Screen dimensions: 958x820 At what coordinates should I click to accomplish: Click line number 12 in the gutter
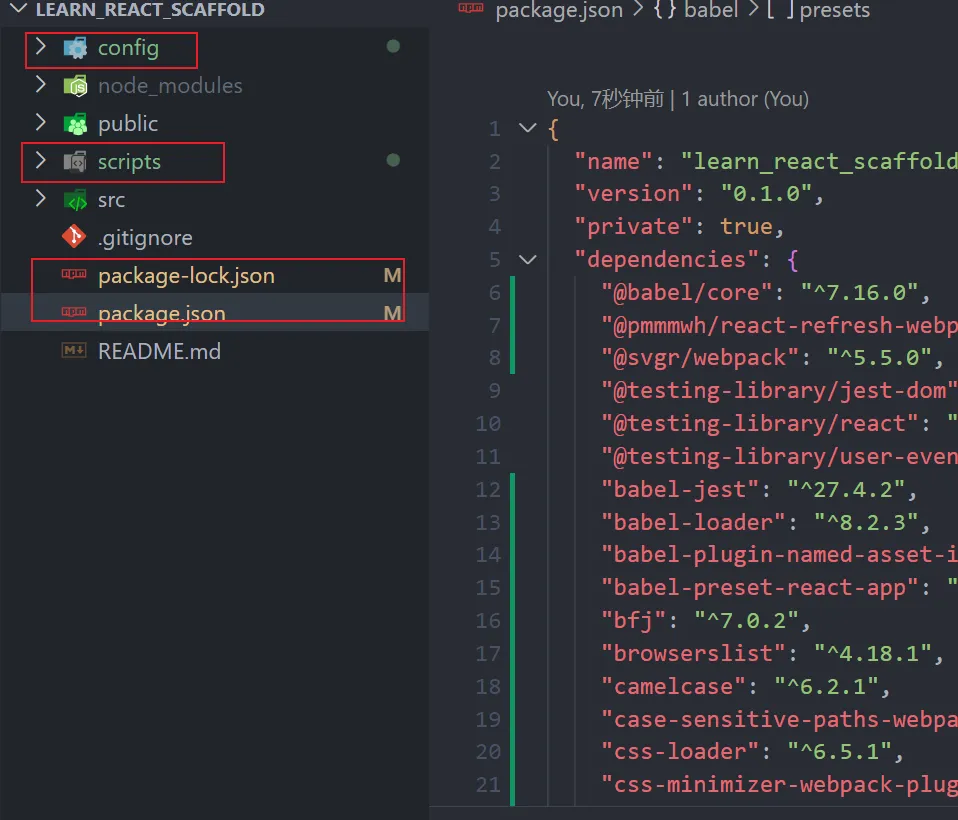pyautogui.click(x=489, y=489)
